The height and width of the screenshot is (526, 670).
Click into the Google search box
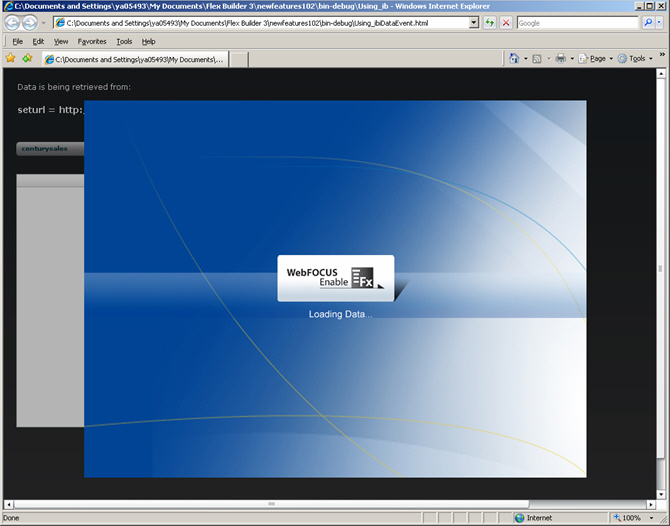tap(577, 23)
